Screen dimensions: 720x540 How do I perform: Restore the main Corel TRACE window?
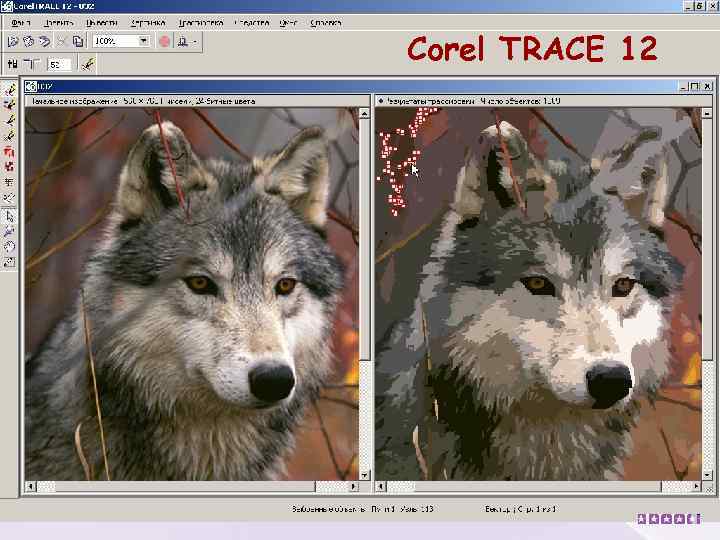(699, 6)
